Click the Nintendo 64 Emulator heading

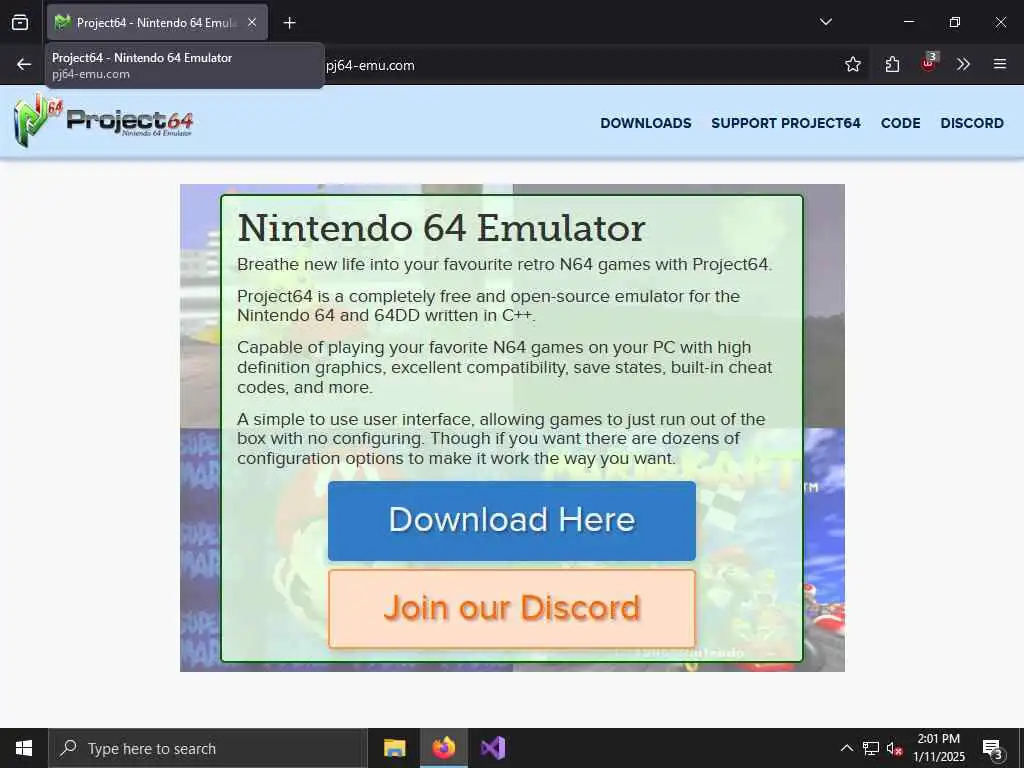[x=441, y=228]
